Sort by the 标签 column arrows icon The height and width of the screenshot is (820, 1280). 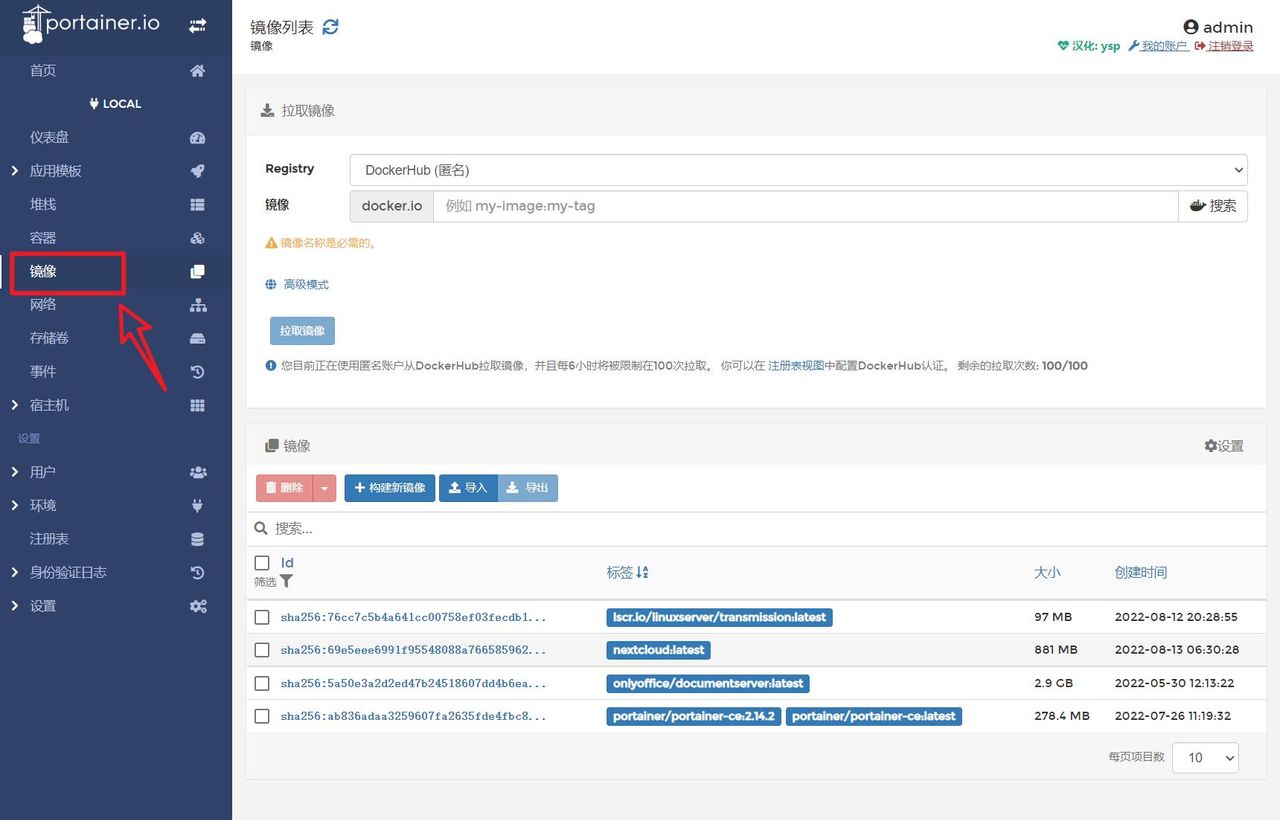coord(642,573)
